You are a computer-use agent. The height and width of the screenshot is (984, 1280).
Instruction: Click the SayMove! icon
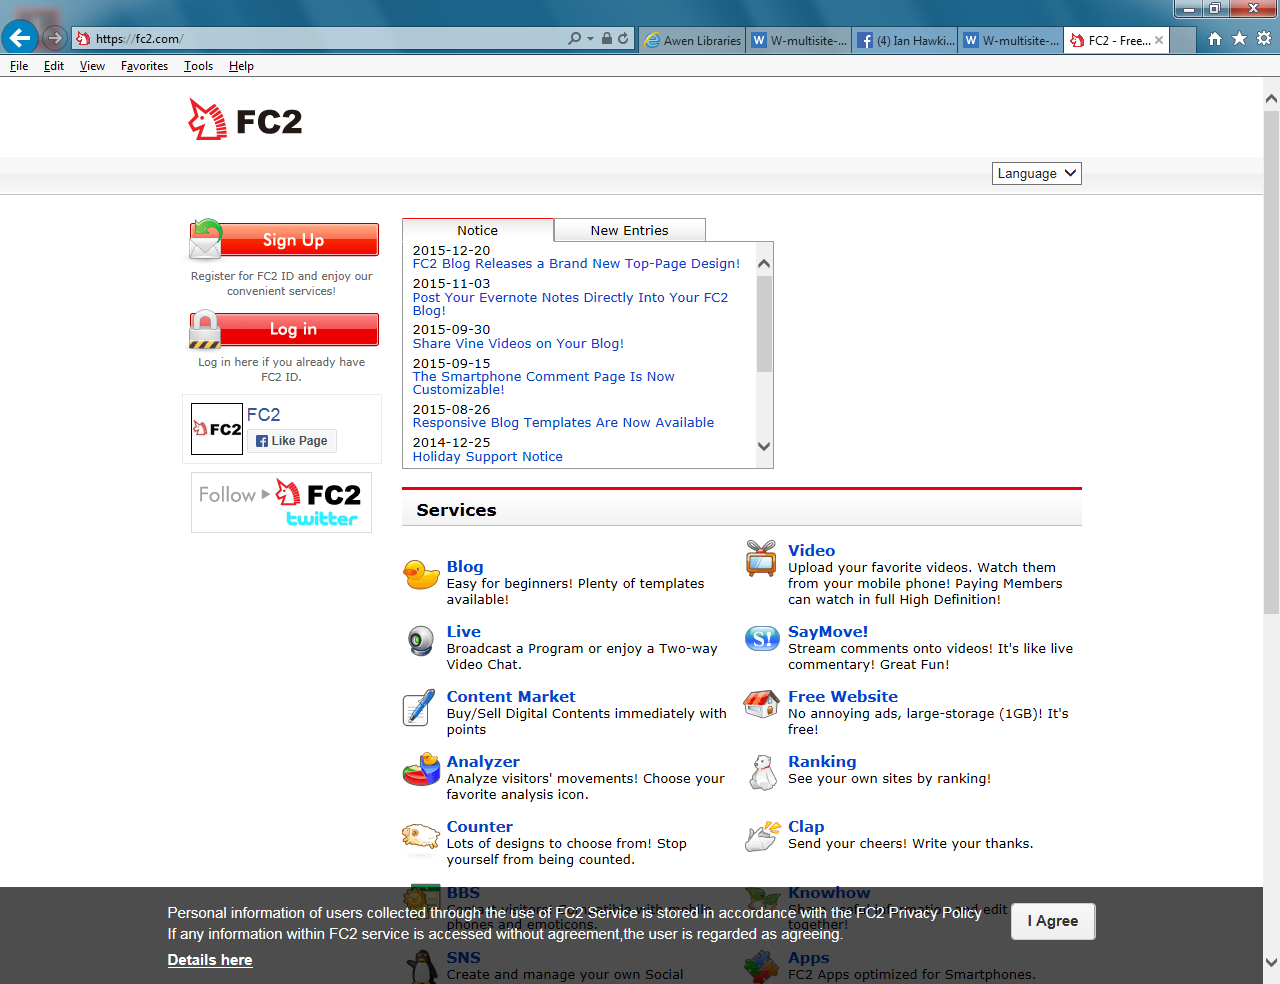(762, 638)
